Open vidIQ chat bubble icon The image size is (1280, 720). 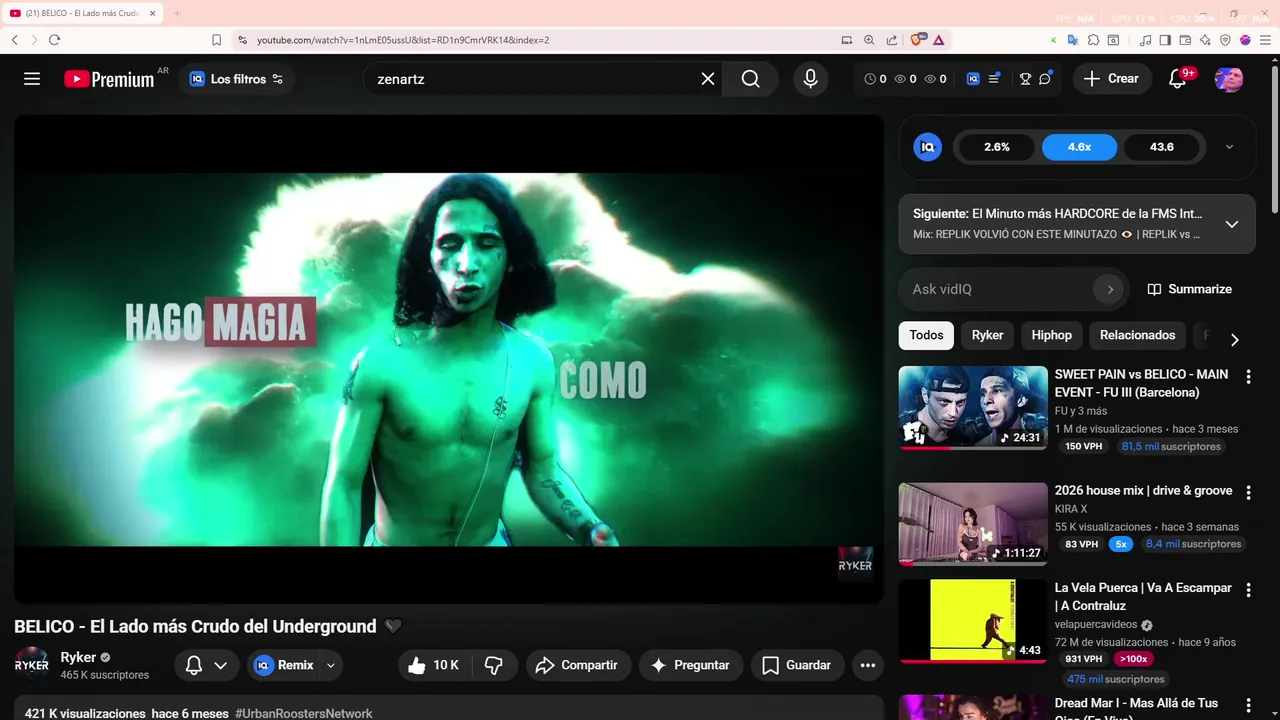(x=1045, y=79)
